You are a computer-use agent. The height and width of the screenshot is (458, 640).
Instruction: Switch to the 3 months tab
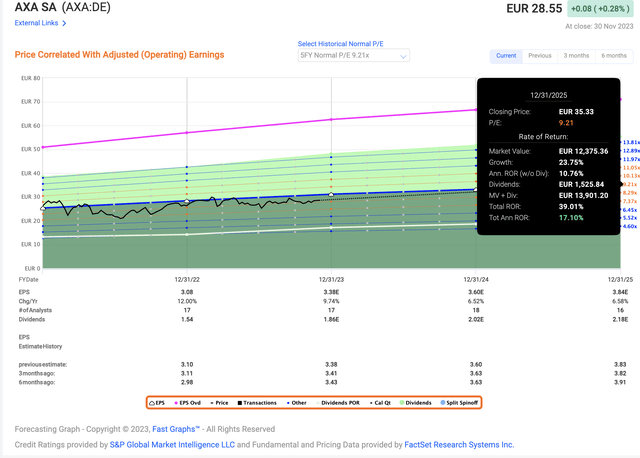tap(576, 56)
